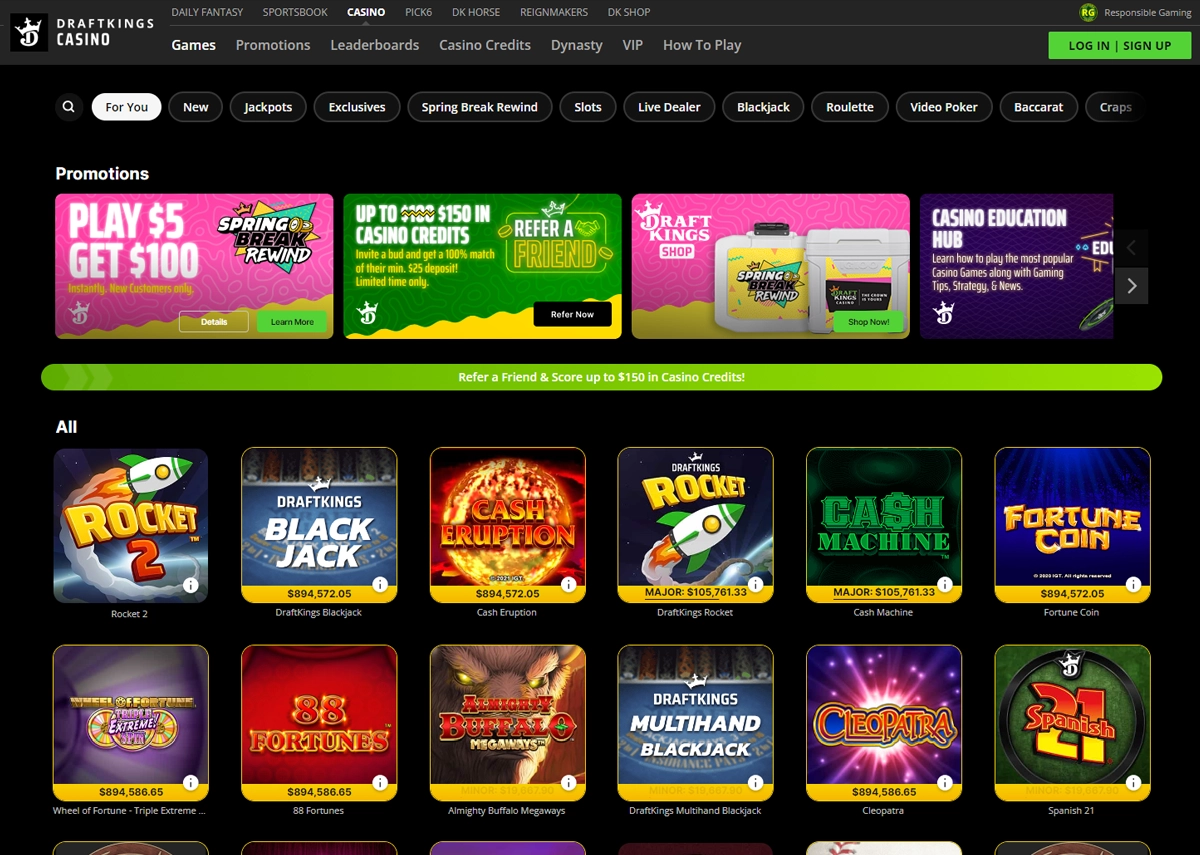Select the For You filter chip
This screenshot has width=1200, height=855.
[127, 107]
